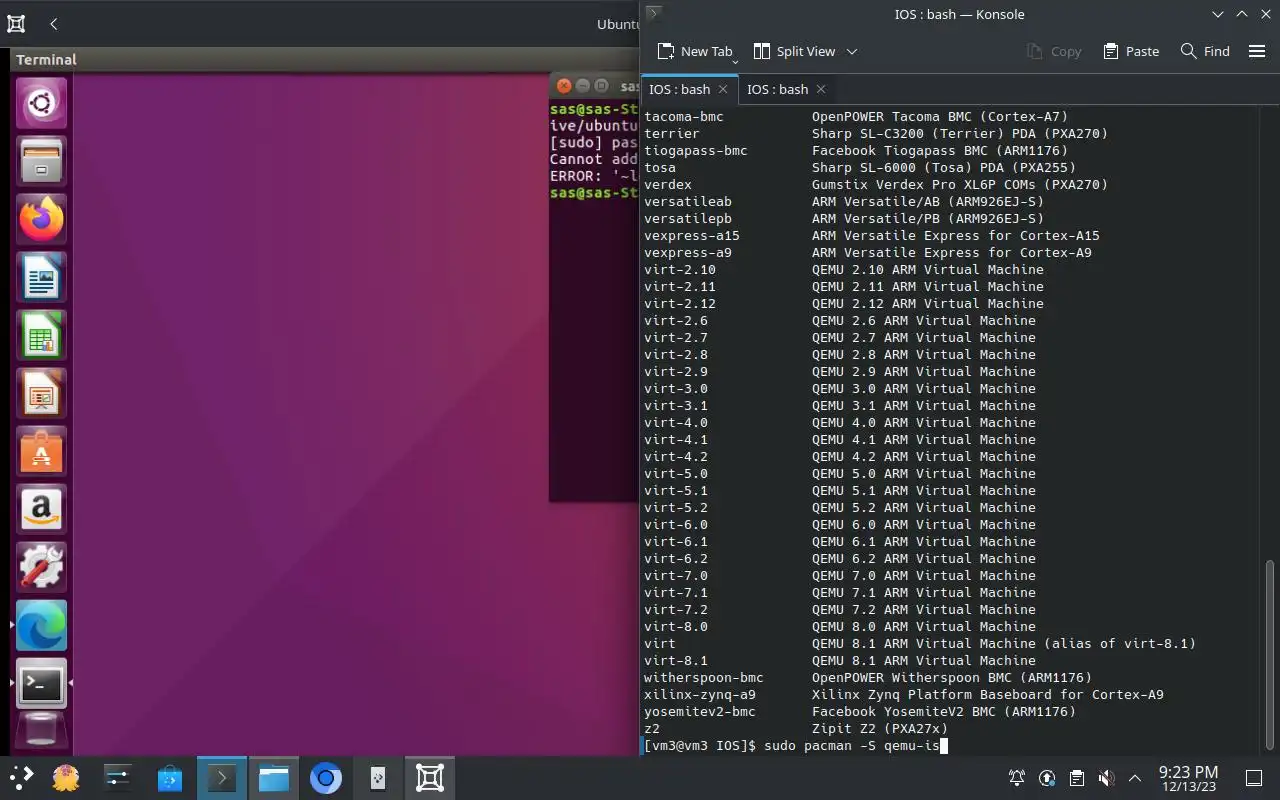Close the second IOS : bash tab

(x=821, y=89)
